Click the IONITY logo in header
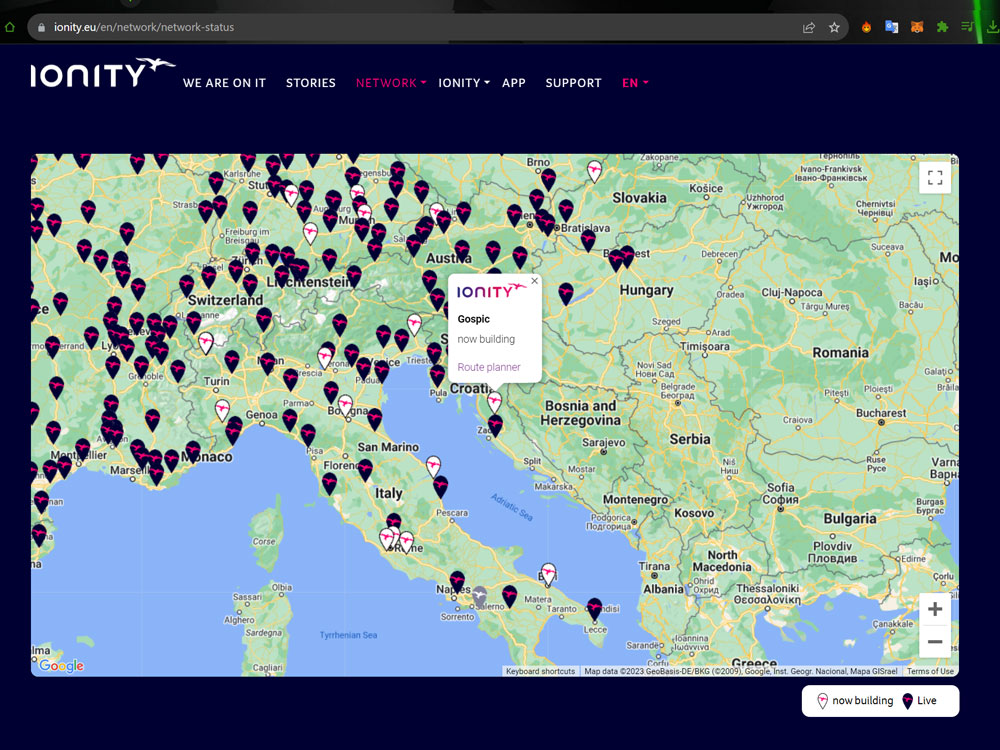This screenshot has width=1000, height=750. (x=102, y=74)
